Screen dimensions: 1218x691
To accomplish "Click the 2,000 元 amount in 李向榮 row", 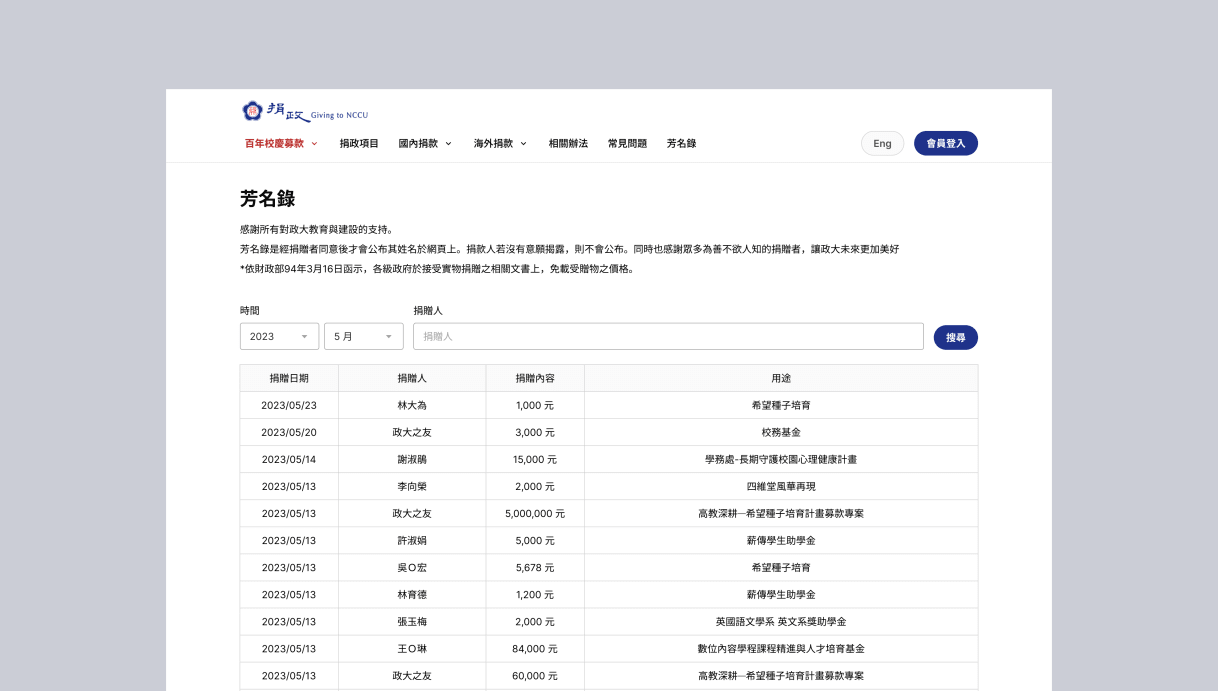I will (x=535, y=486).
